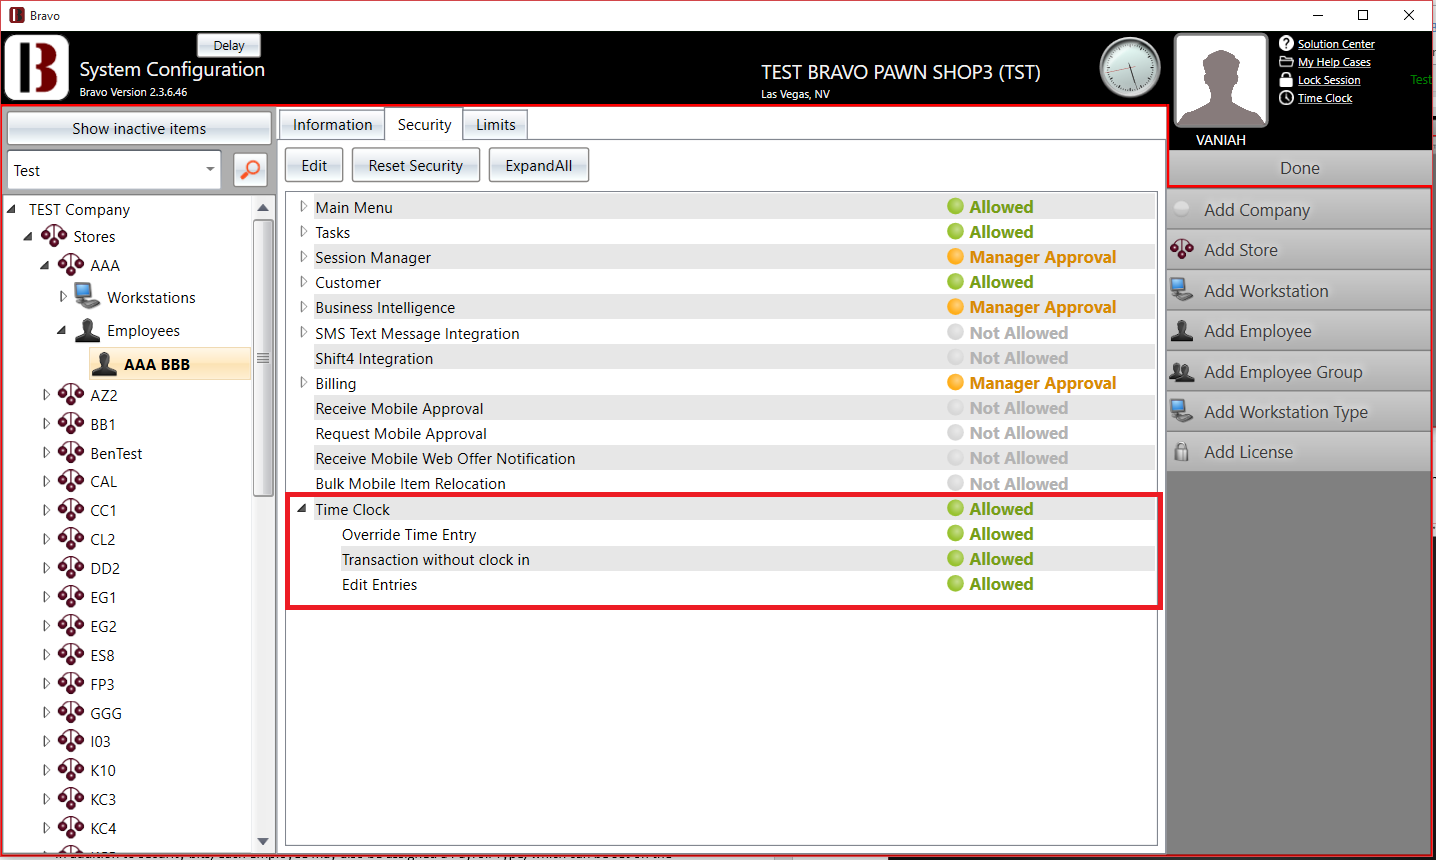Click the Session Manager orange approval status dot
Image resolution: width=1436 pixels, height=860 pixels.
[x=955, y=256]
